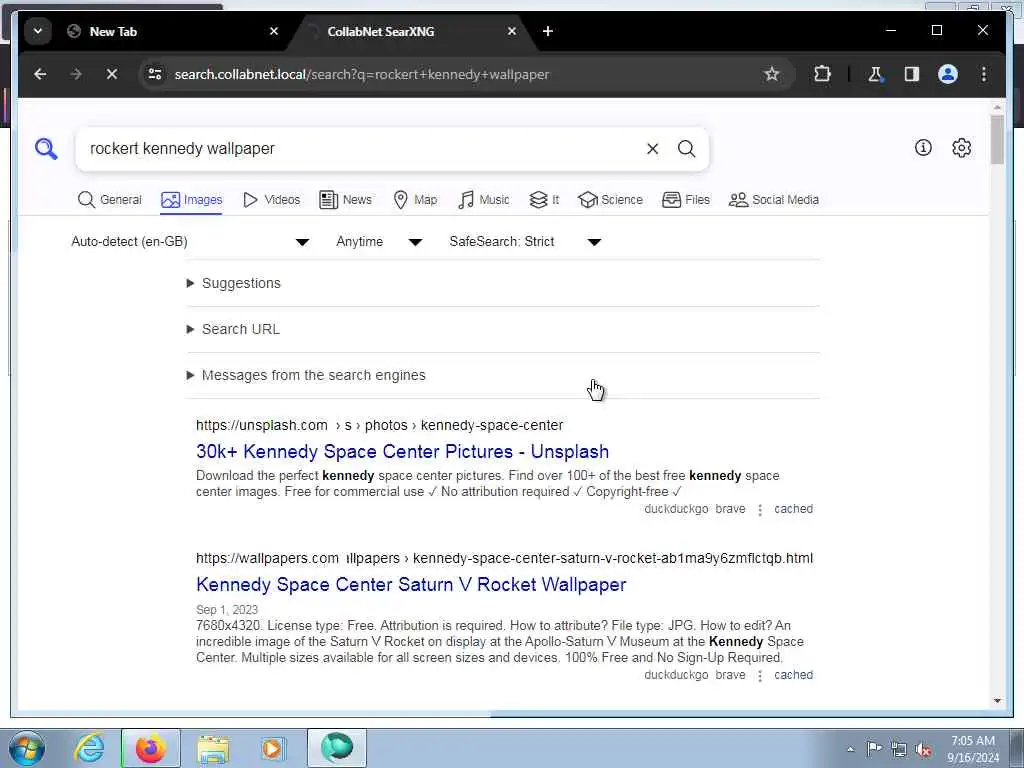Click the https://wallpapers.com result URL
1024x768 pixels.
click(504, 558)
